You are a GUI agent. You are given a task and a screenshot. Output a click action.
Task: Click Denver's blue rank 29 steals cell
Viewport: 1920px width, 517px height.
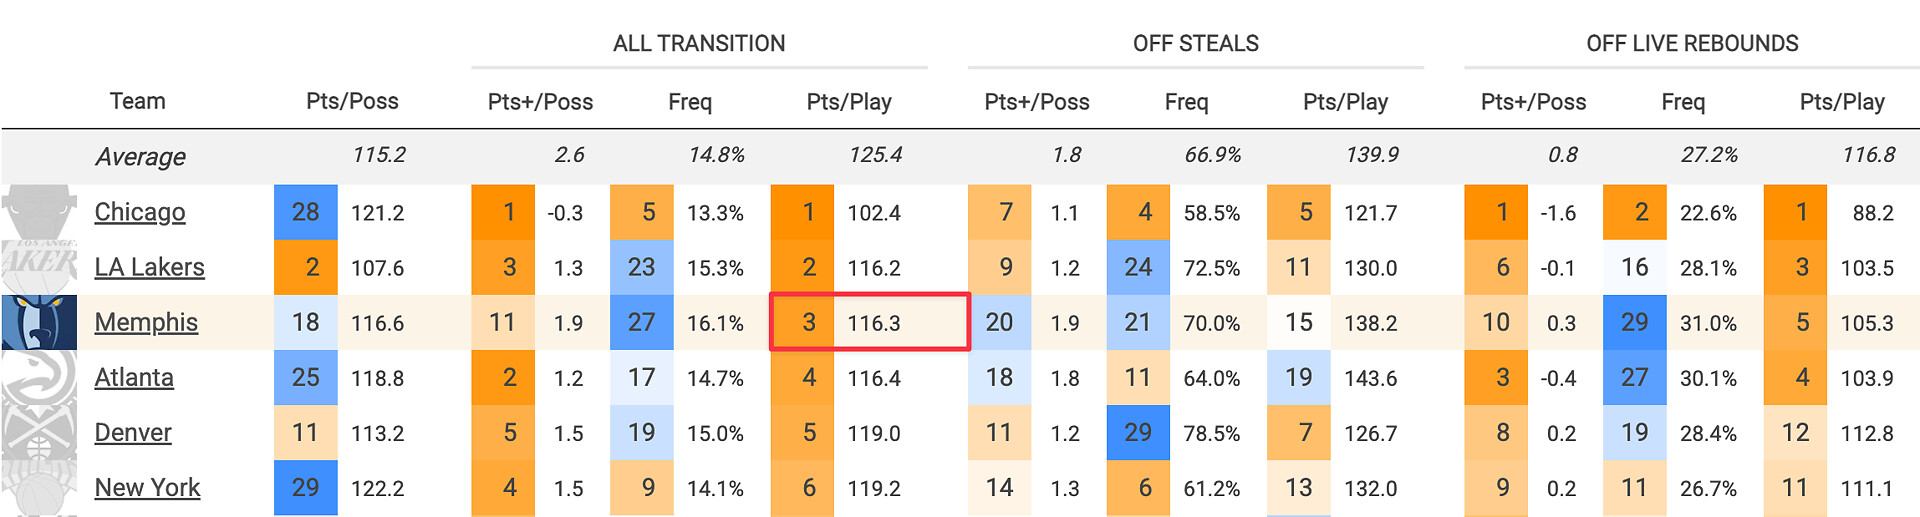tap(1138, 432)
